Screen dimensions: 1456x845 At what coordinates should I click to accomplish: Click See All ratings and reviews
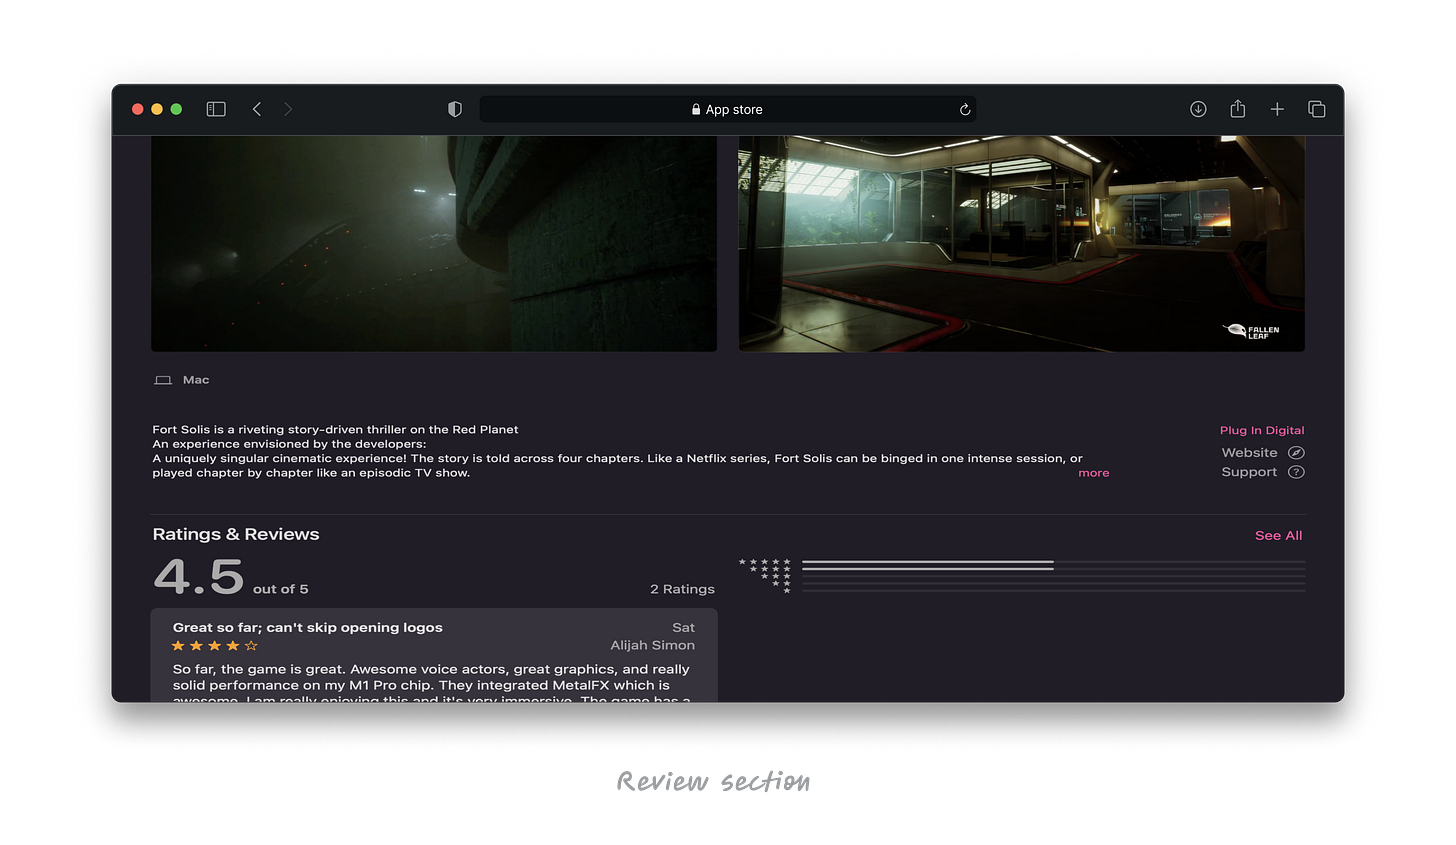tap(1278, 536)
